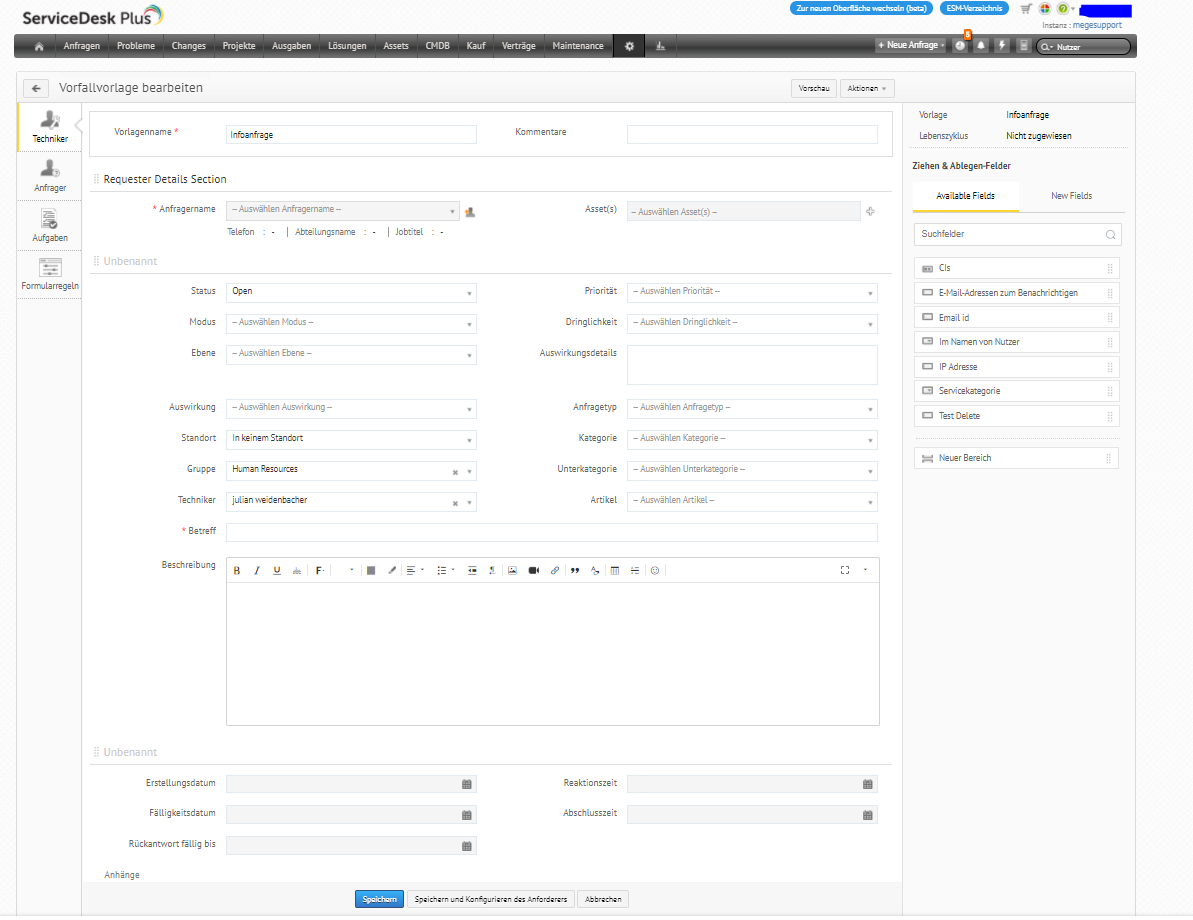Click the add asset plus icon
1193x920 pixels.
[870, 212]
